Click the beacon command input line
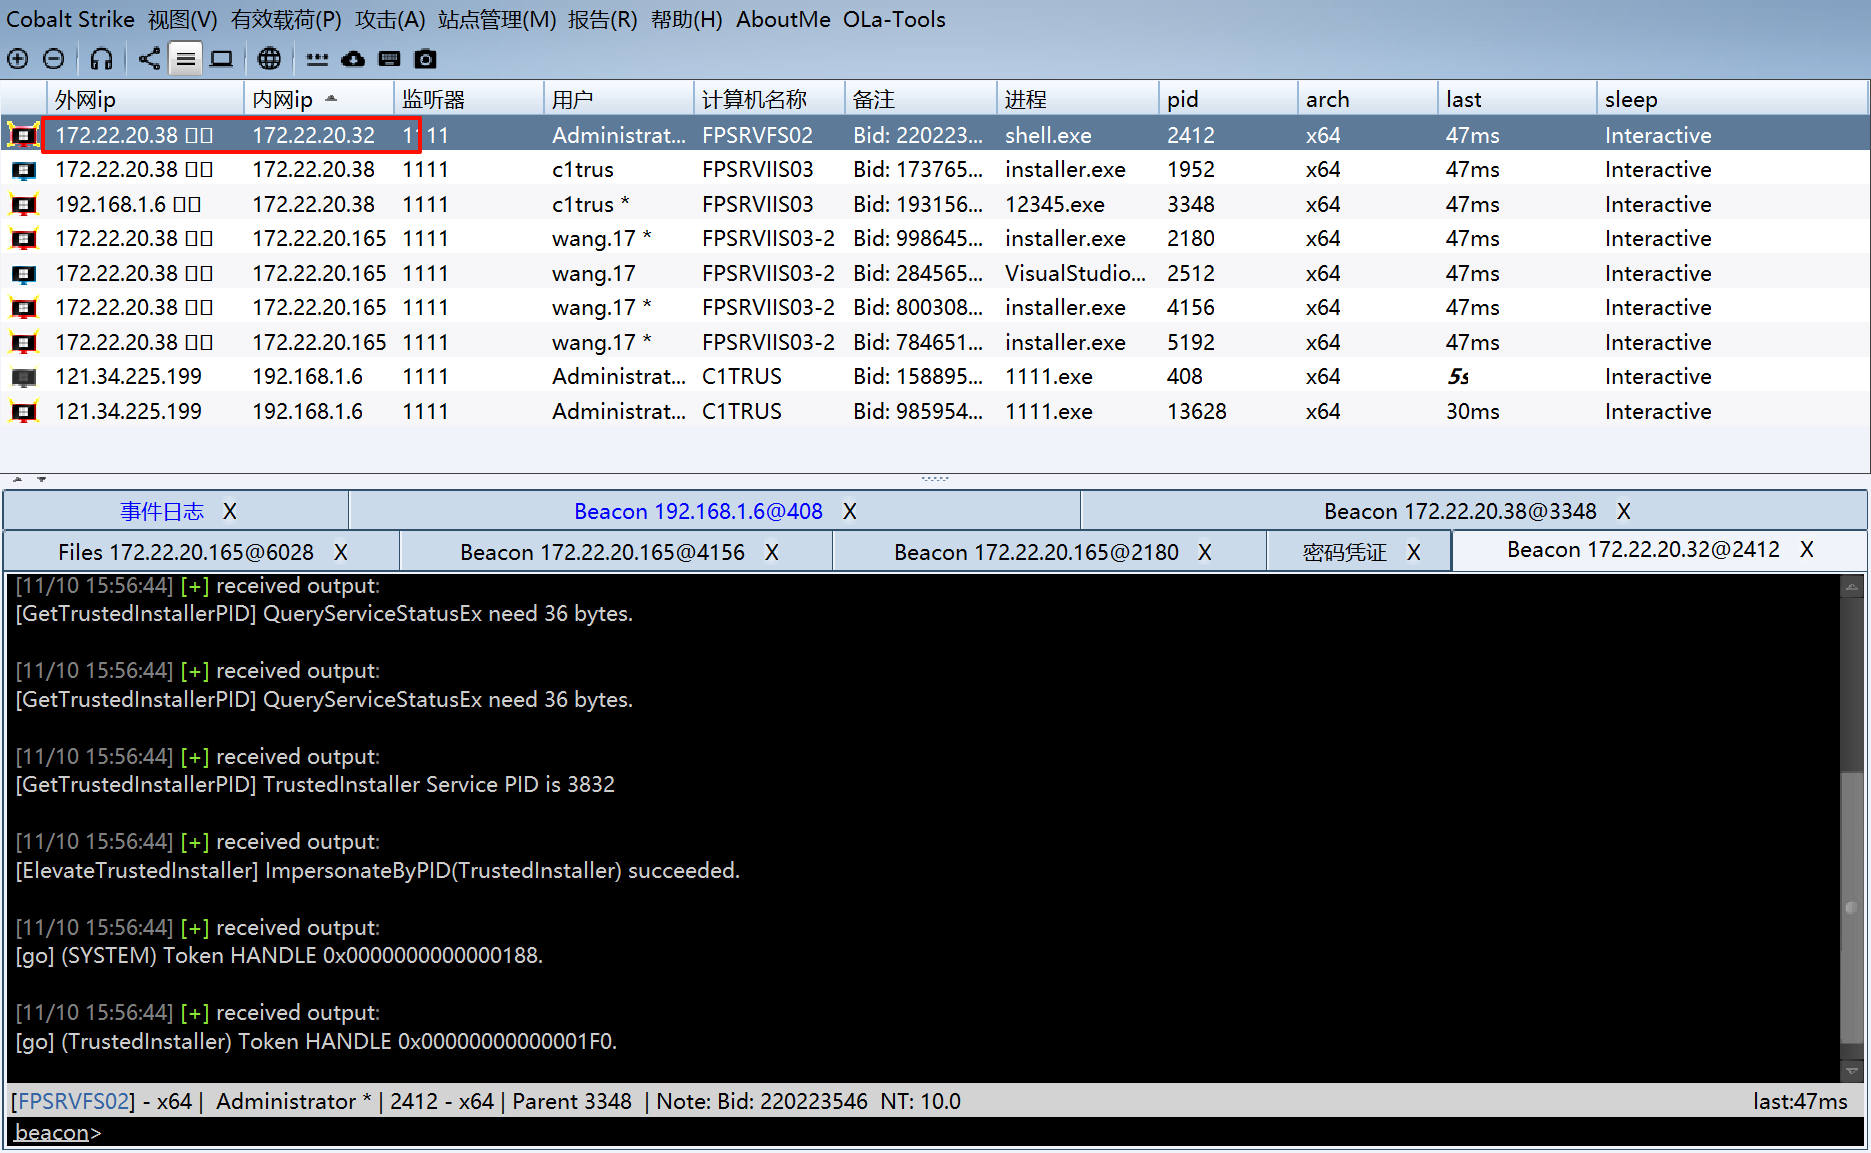Viewport: 1871px width, 1153px height. click(400, 1132)
